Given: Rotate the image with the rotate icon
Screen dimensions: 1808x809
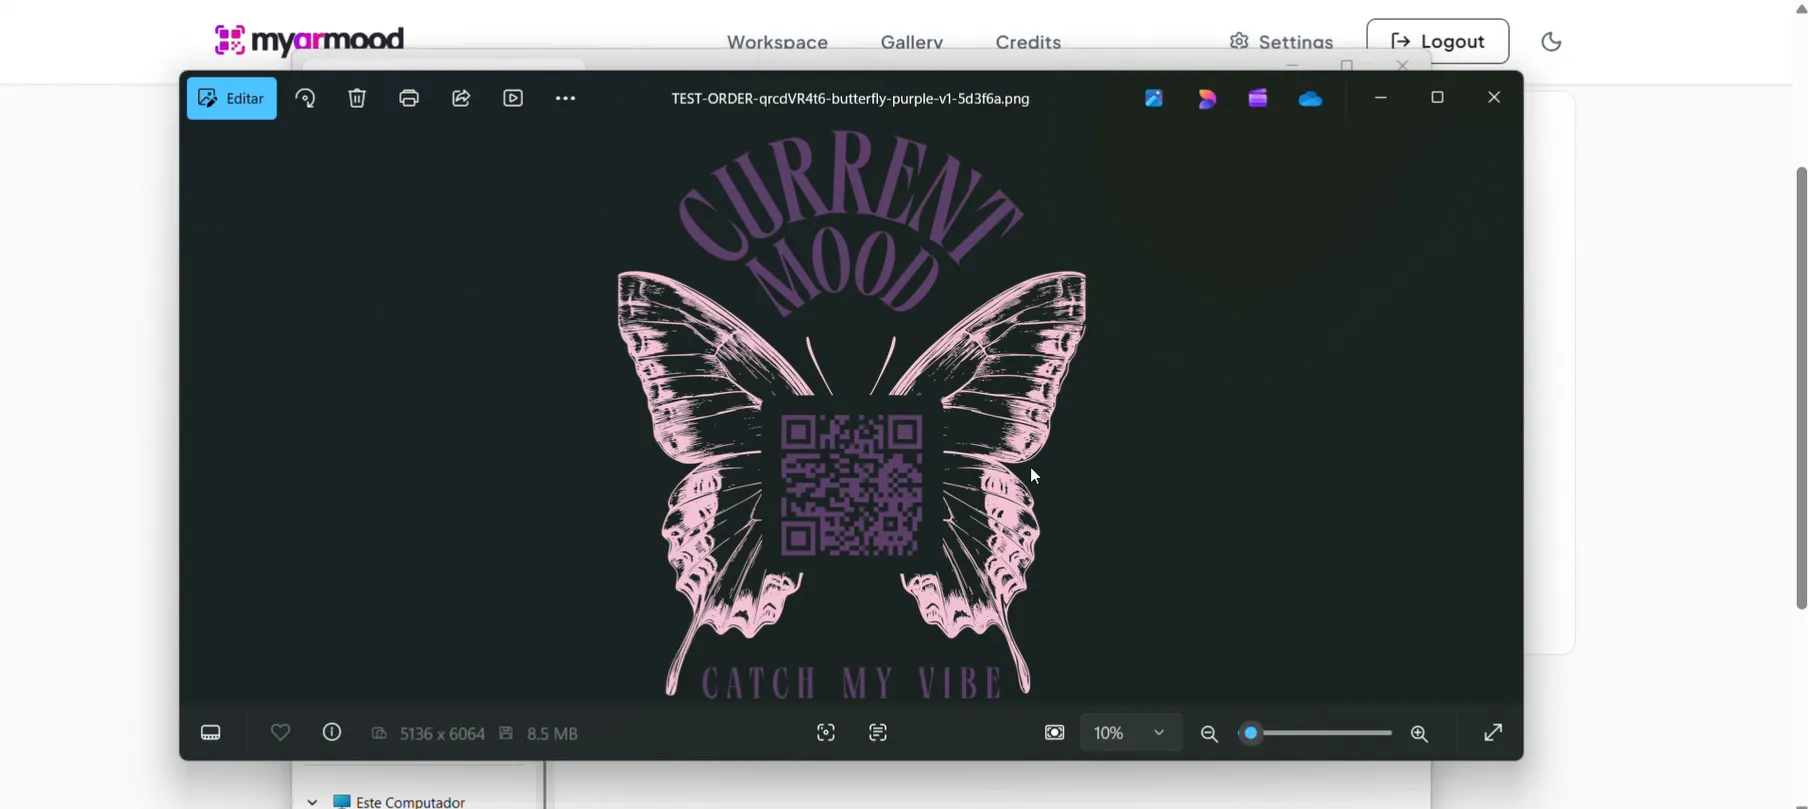Looking at the screenshot, I should pyautogui.click(x=306, y=98).
